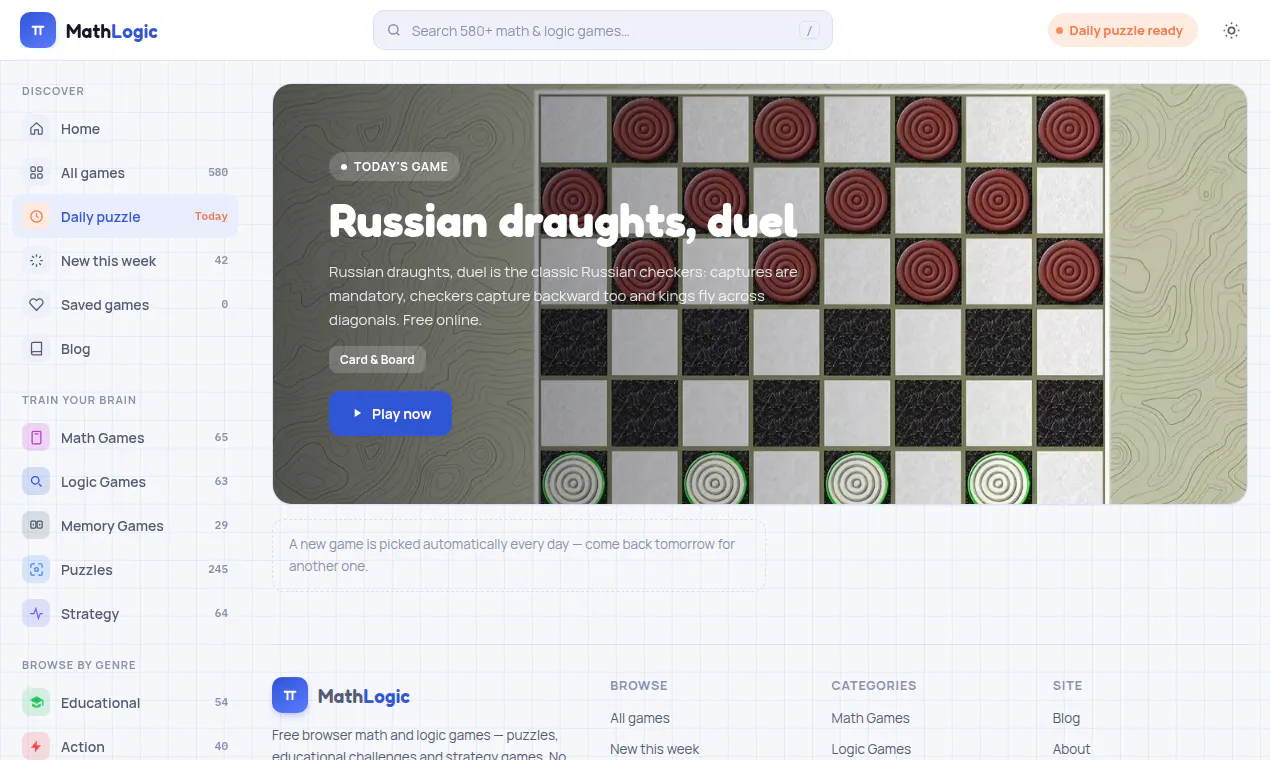Screen dimensions: 1270x760
Task: Open New this week in sidebar
Action: click(125, 261)
